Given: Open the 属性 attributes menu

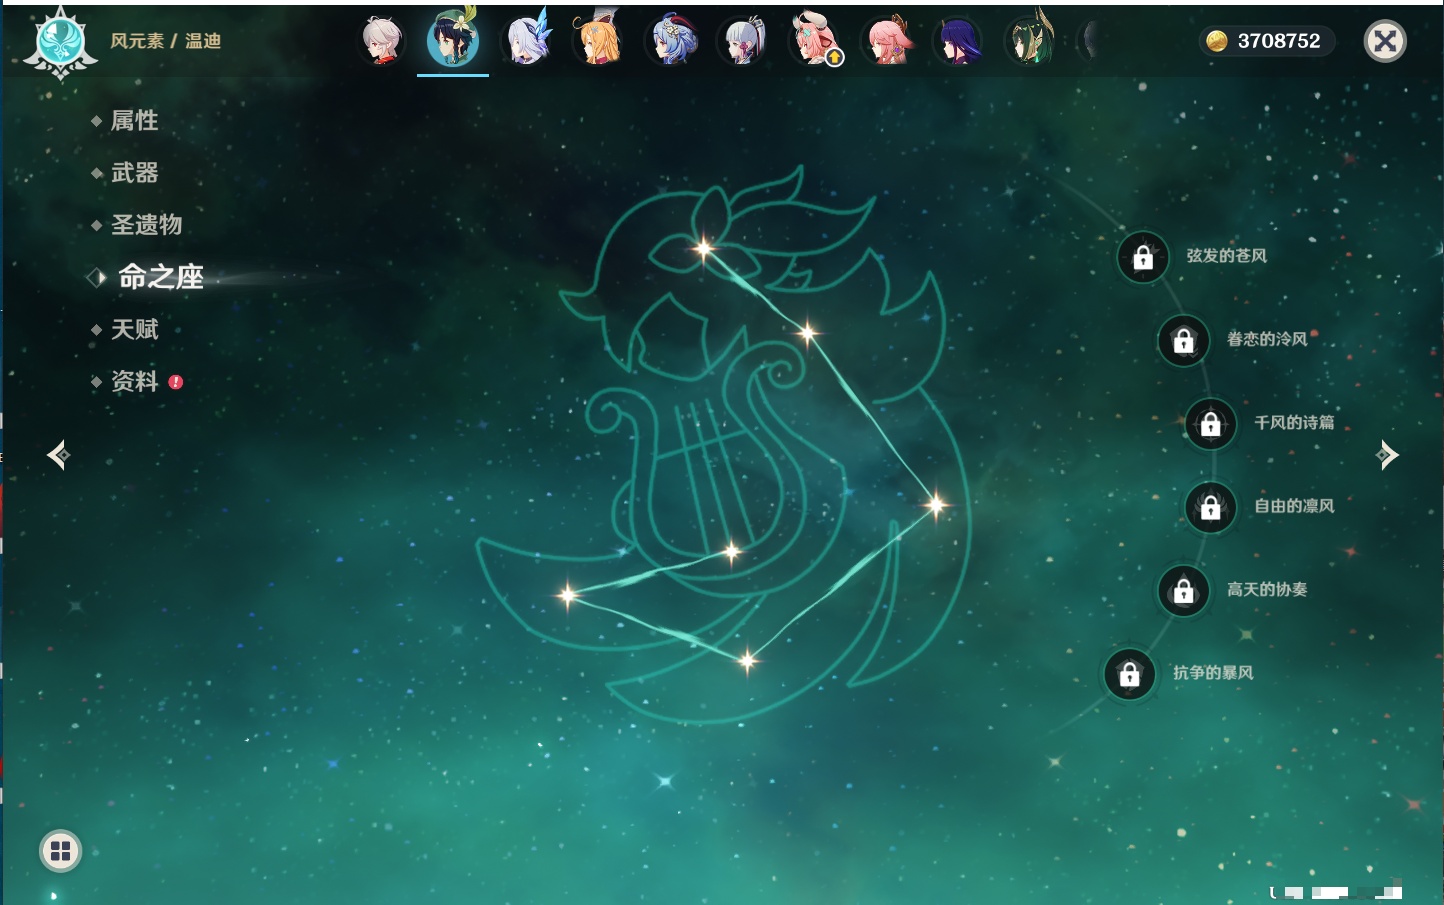Looking at the screenshot, I should pos(134,121).
